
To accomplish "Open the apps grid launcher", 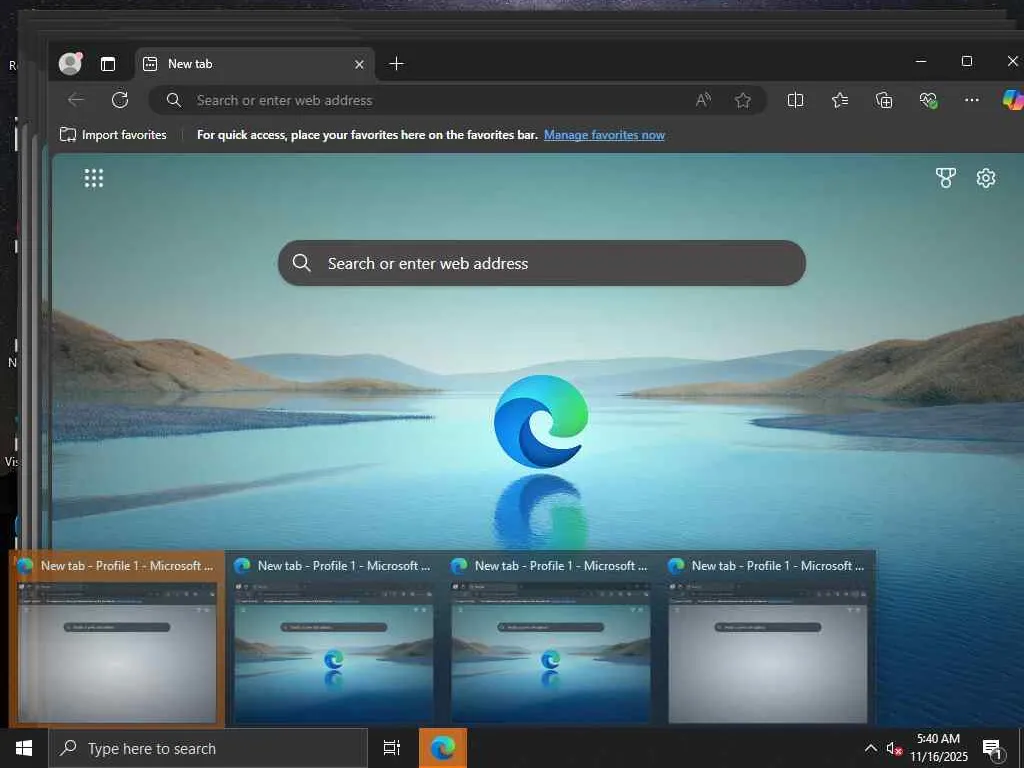I will pyautogui.click(x=94, y=178).
